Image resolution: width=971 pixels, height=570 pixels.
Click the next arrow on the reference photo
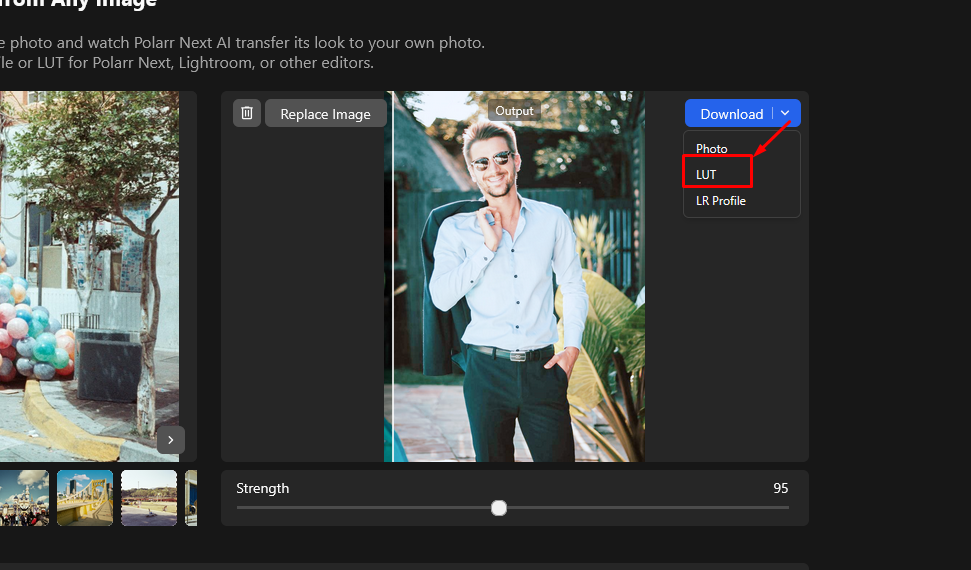[x=171, y=439]
